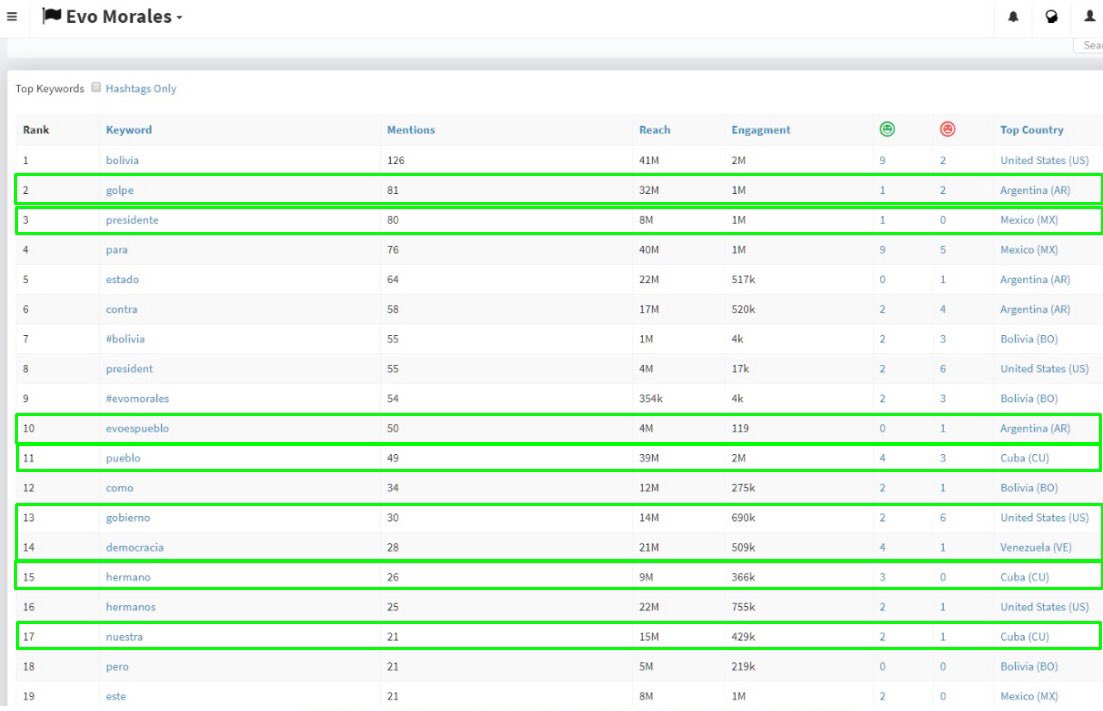Open the hamburger menu

click(x=12, y=16)
